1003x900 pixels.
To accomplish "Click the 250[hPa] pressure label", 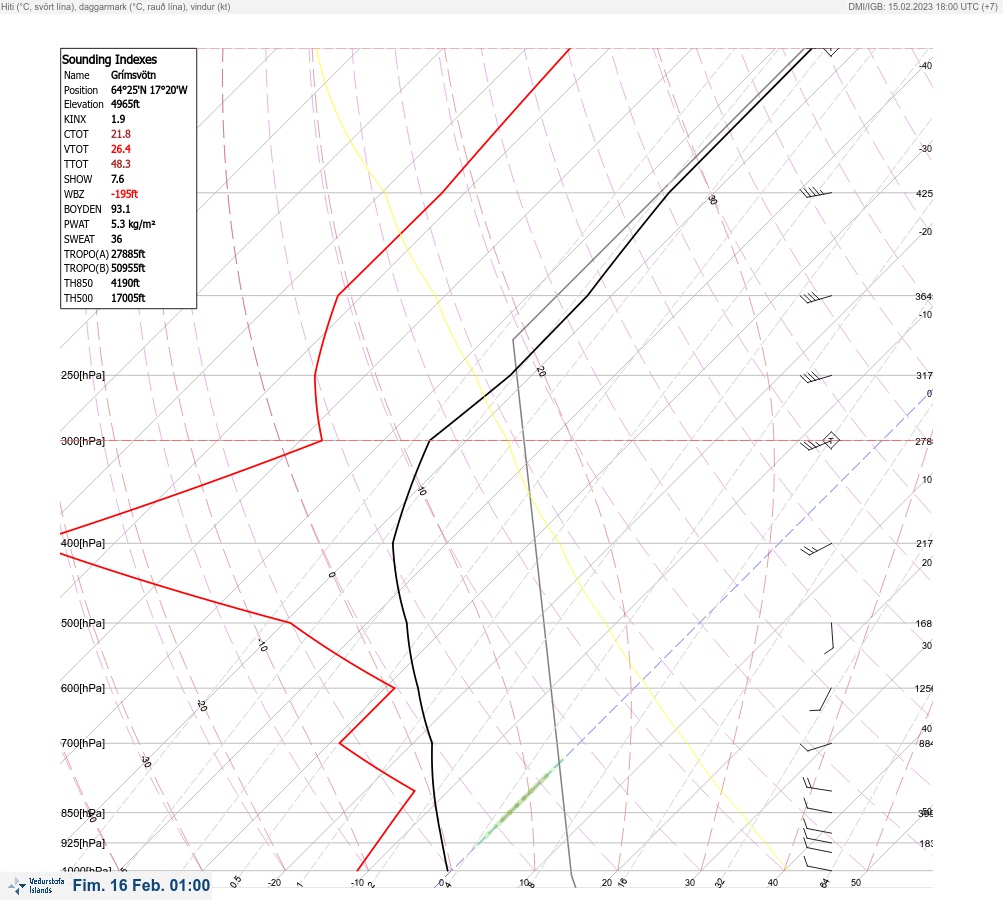I will tap(83, 375).
